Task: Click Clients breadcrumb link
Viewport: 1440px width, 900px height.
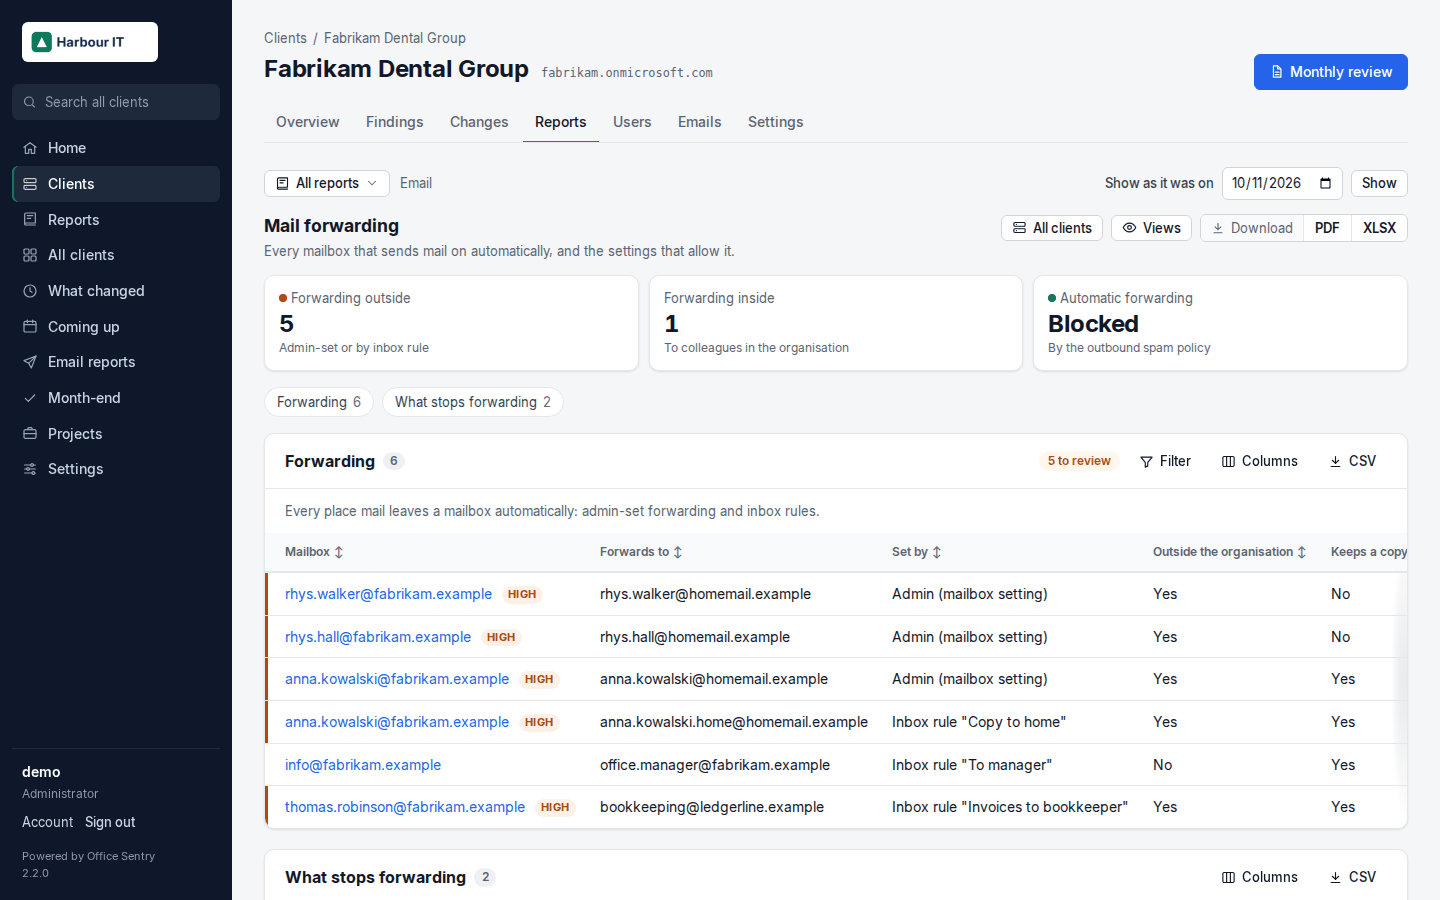Action: pyautogui.click(x=285, y=38)
